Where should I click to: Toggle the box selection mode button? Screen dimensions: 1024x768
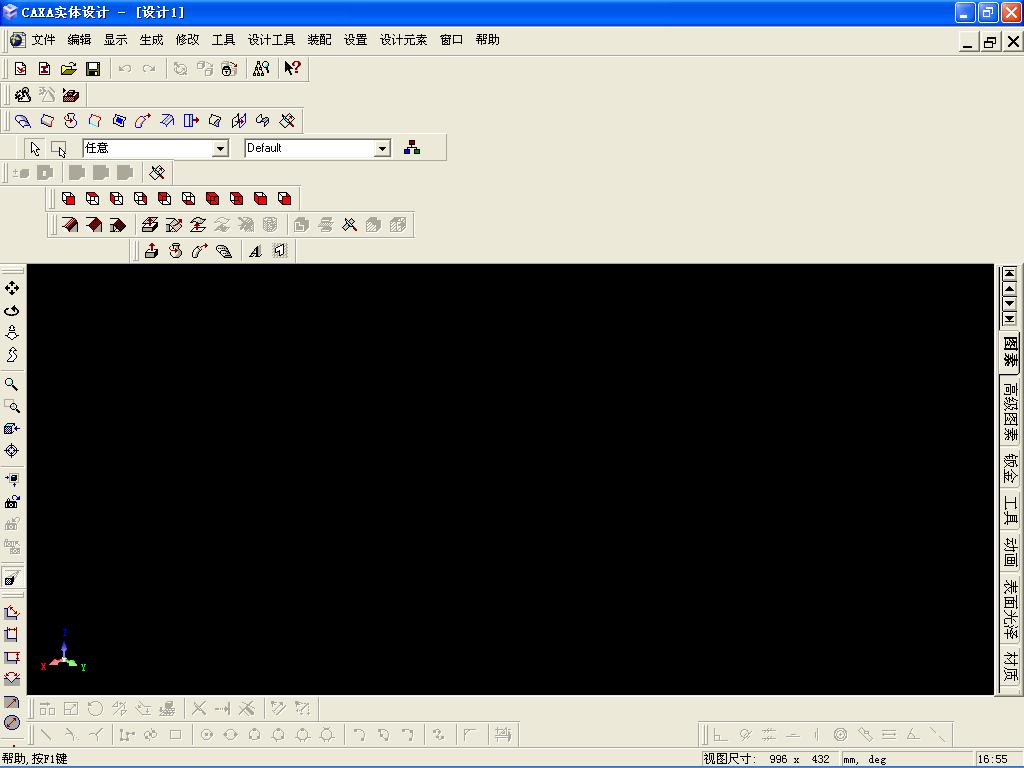click(x=59, y=148)
